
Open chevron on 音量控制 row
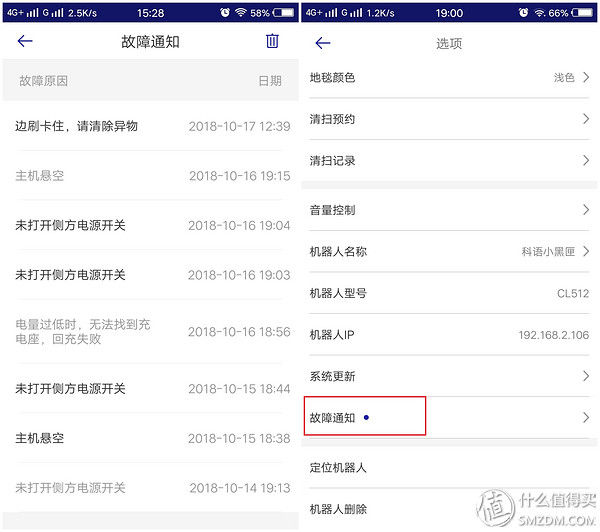point(586,210)
